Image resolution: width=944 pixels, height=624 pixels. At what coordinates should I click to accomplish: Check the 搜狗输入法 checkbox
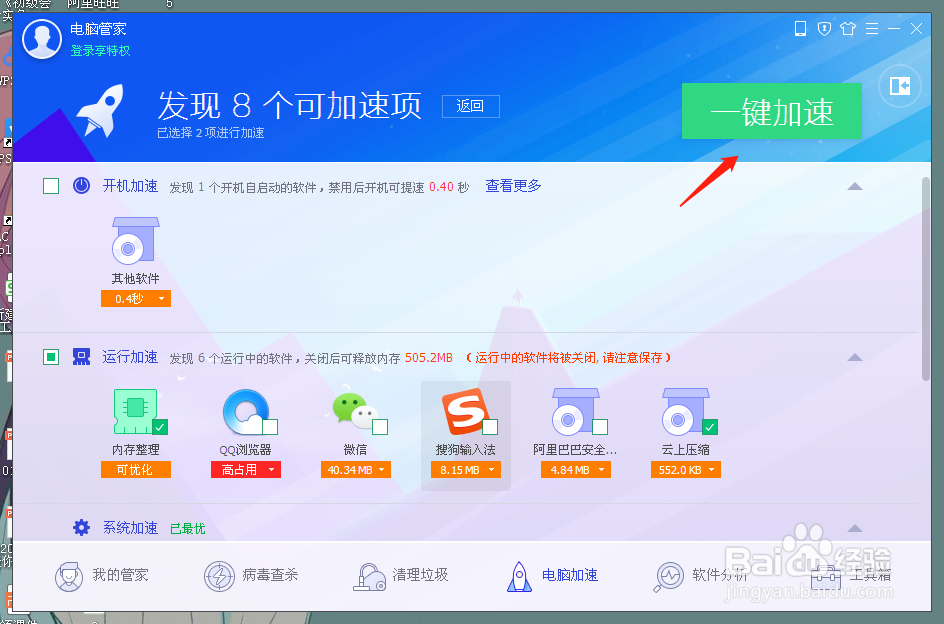(x=490, y=427)
